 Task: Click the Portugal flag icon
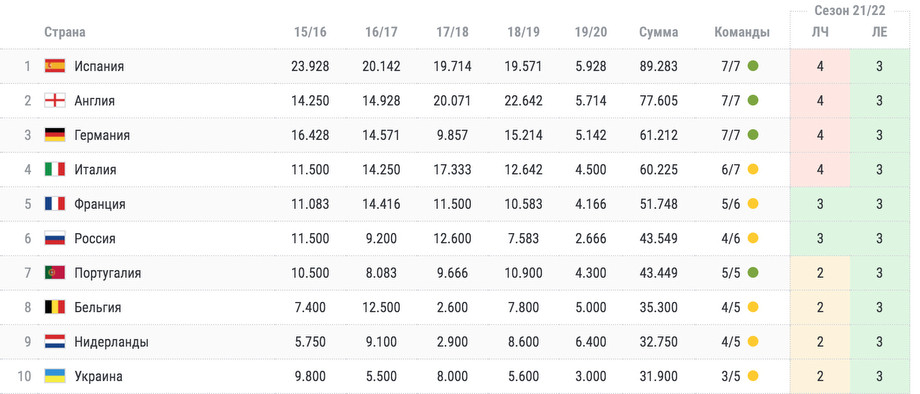(55, 273)
